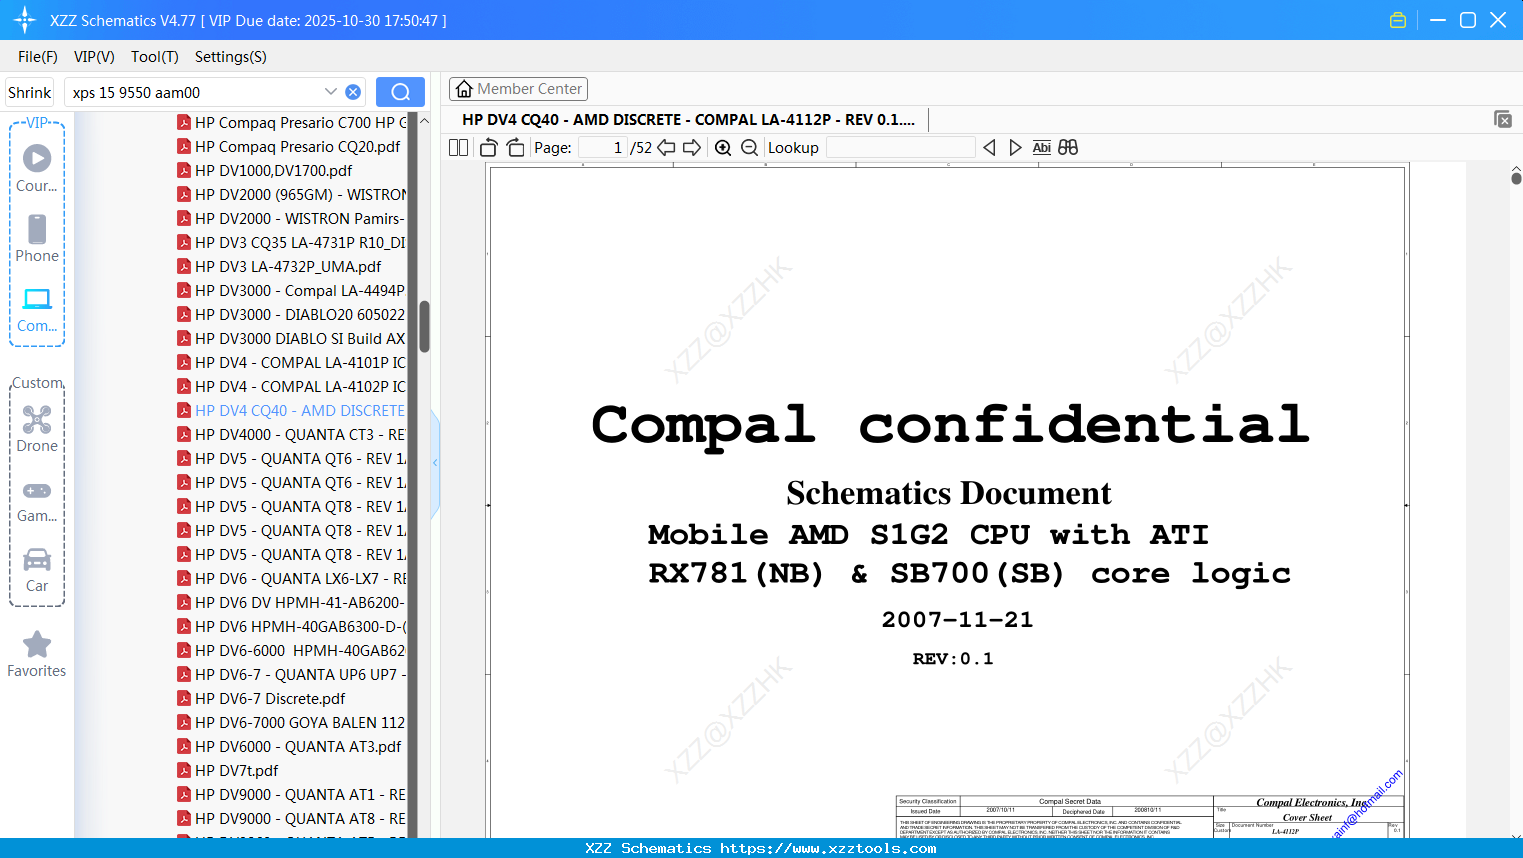
Task: Open HP DV3000 - Compal LA-4494P file
Action: (291, 291)
